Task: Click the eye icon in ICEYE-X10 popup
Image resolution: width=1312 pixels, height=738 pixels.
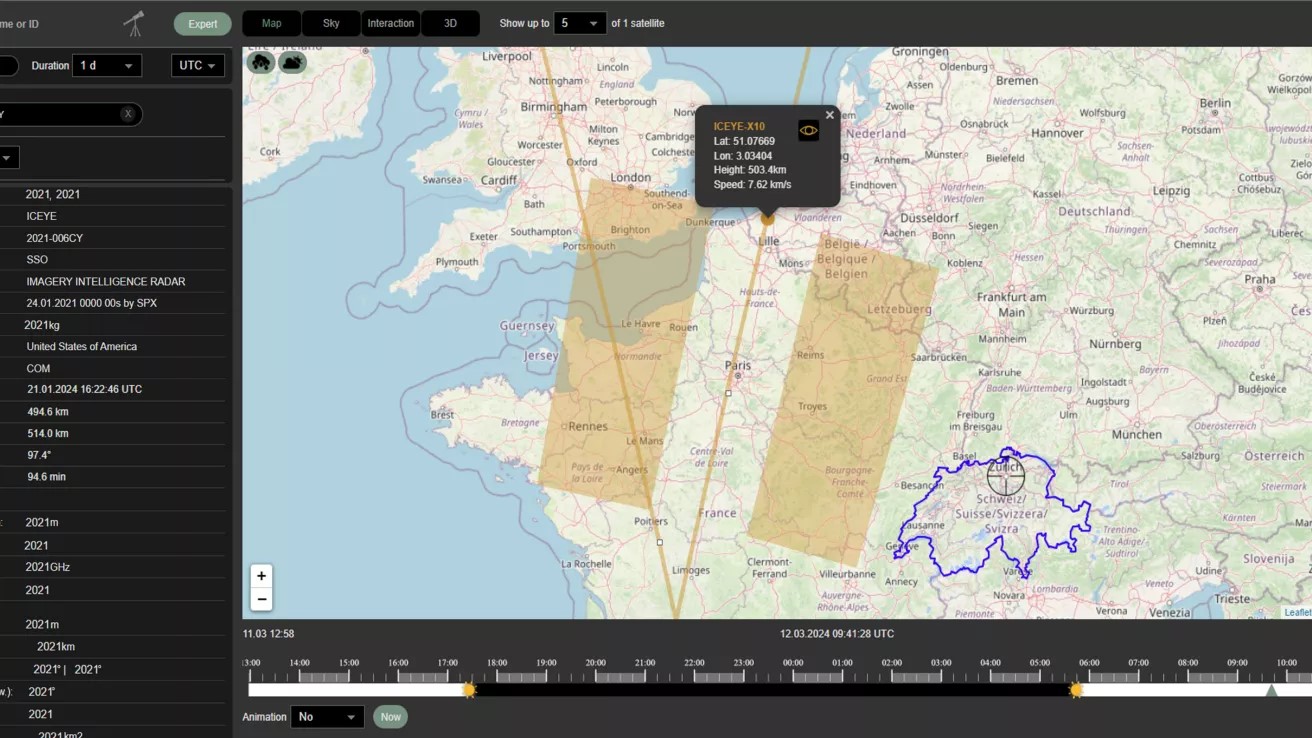Action: tap(808, 130)
